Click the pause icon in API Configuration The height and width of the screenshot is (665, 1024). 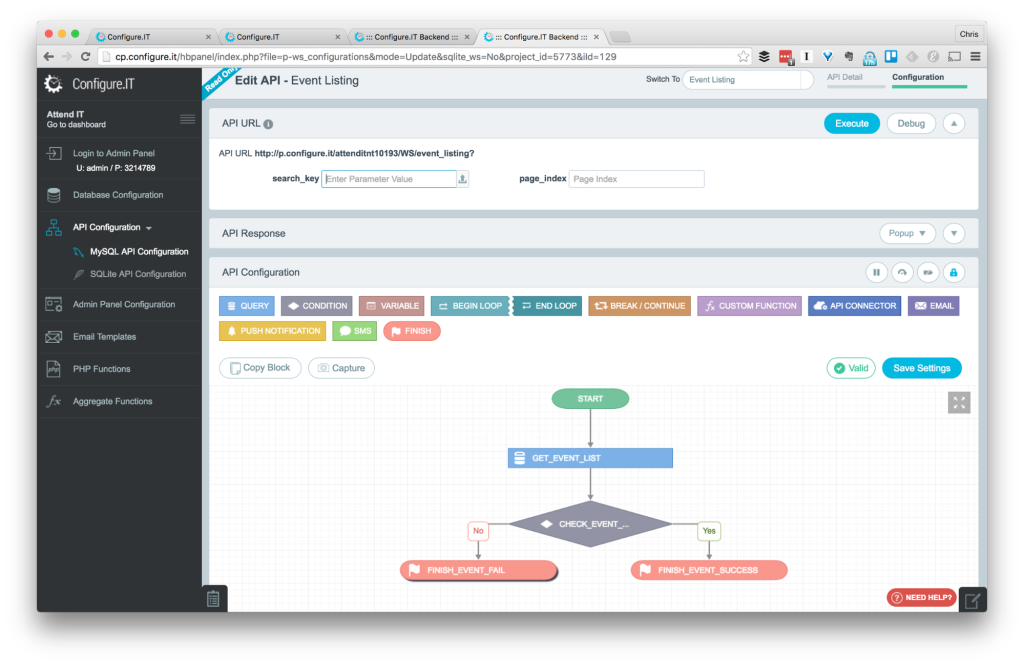pyautogui.click(x=876, y=272)
